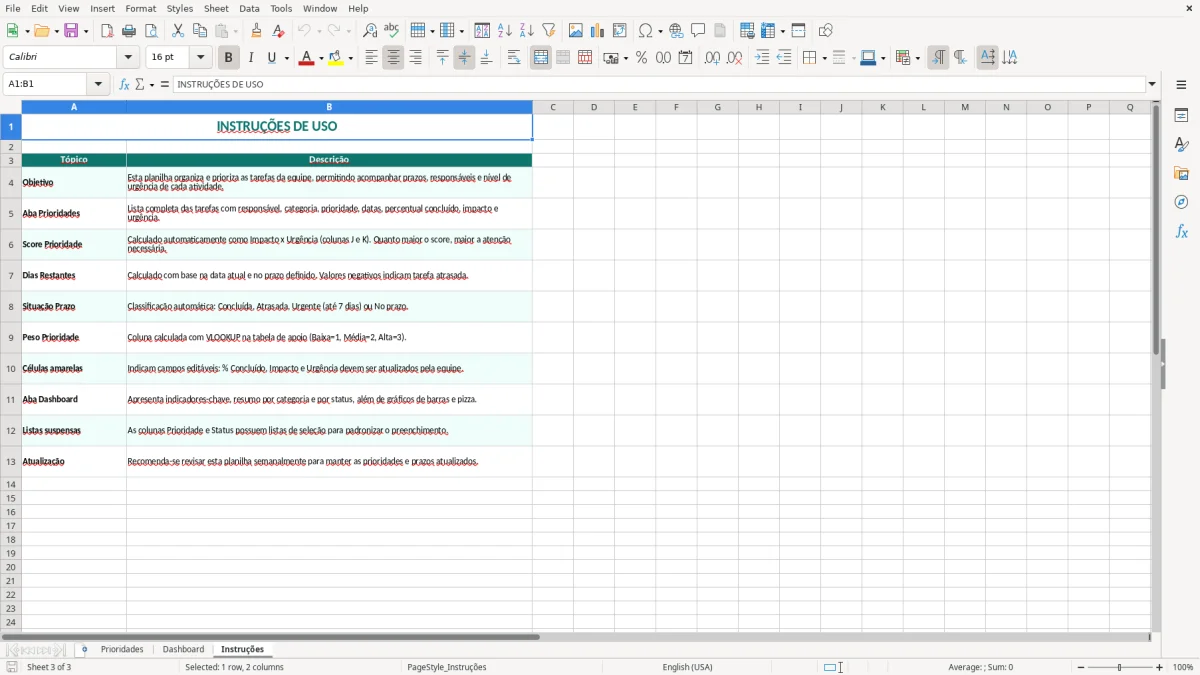Insert Image icon in toolbar
1200x675 pixels.
pyautogui.click(x=576, y=31)
